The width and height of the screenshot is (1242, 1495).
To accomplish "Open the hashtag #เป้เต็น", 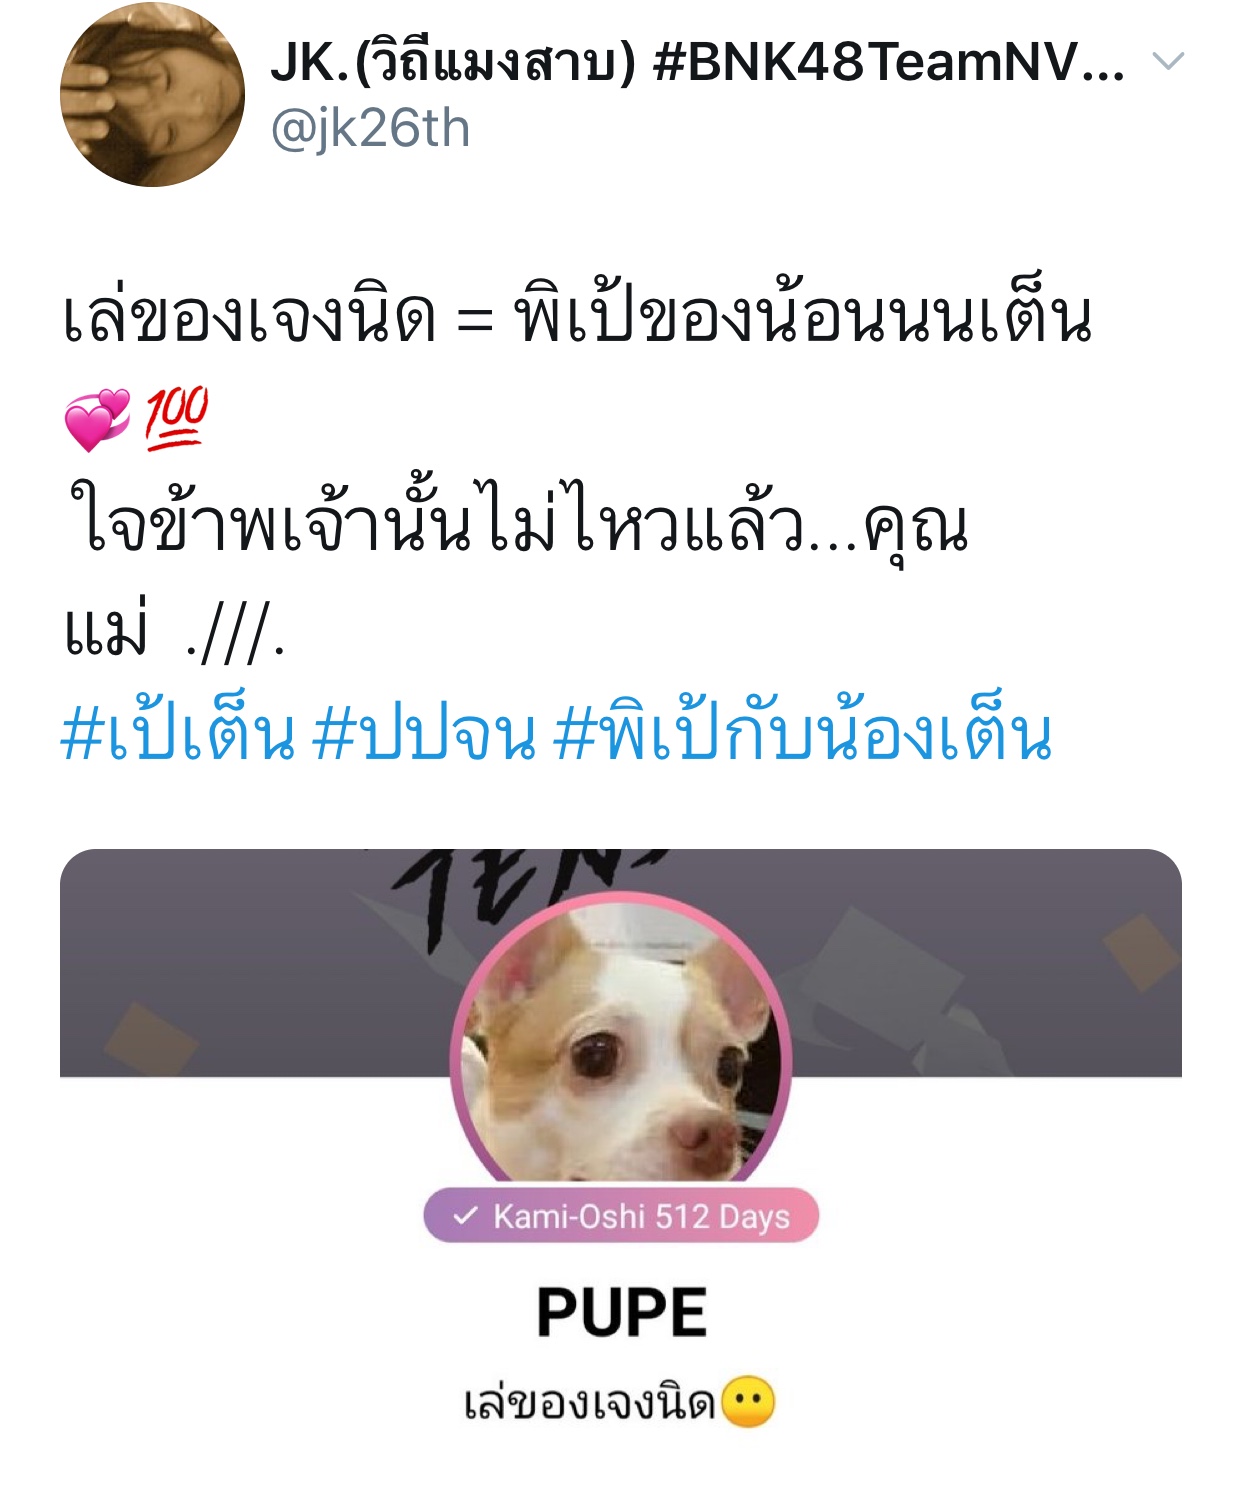I will coord(178,734).
